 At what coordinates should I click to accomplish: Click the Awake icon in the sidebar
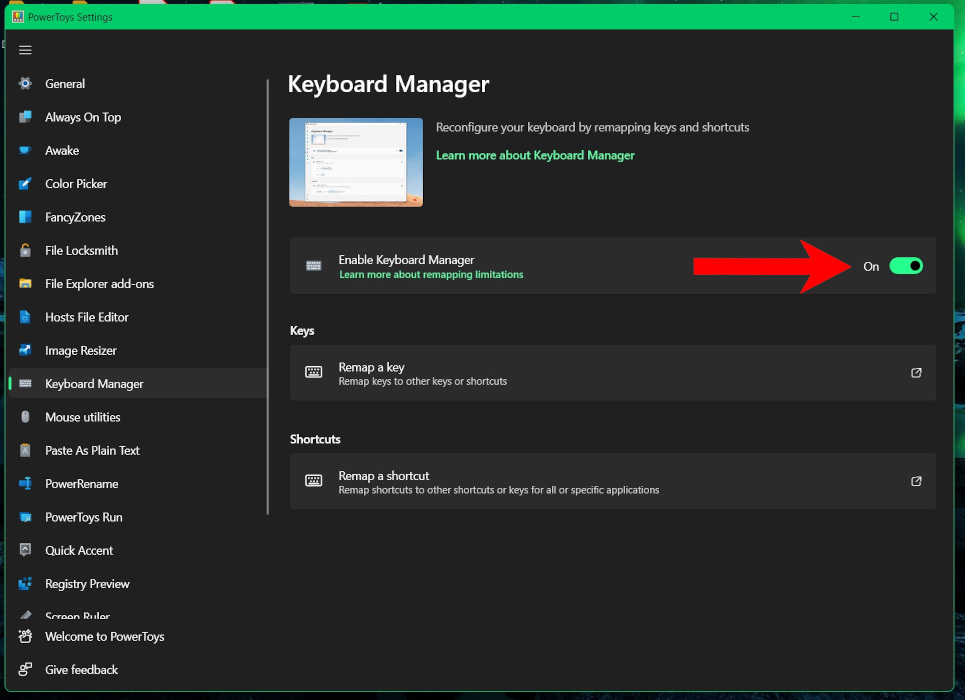(24, 150)
